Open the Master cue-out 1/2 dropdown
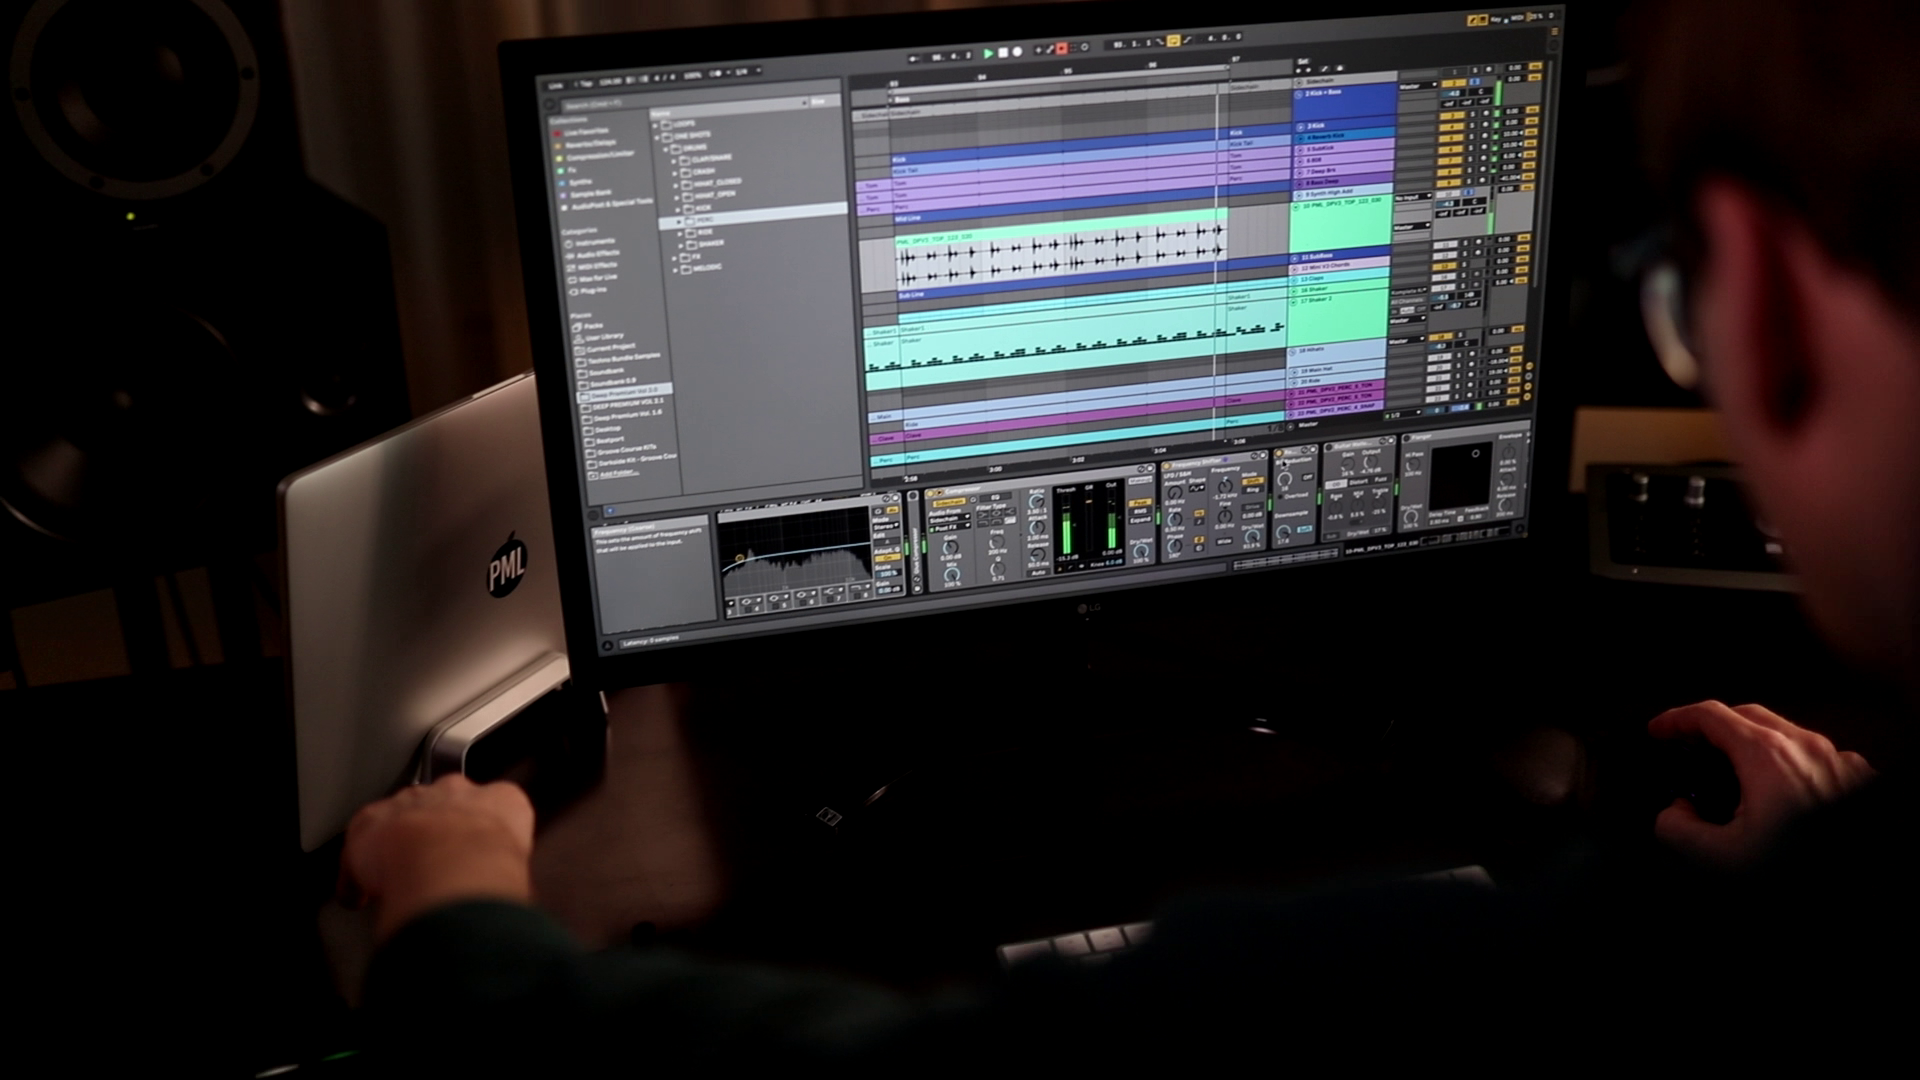This screenshot has width=1920, height=1080. (x=1403, y=414)
